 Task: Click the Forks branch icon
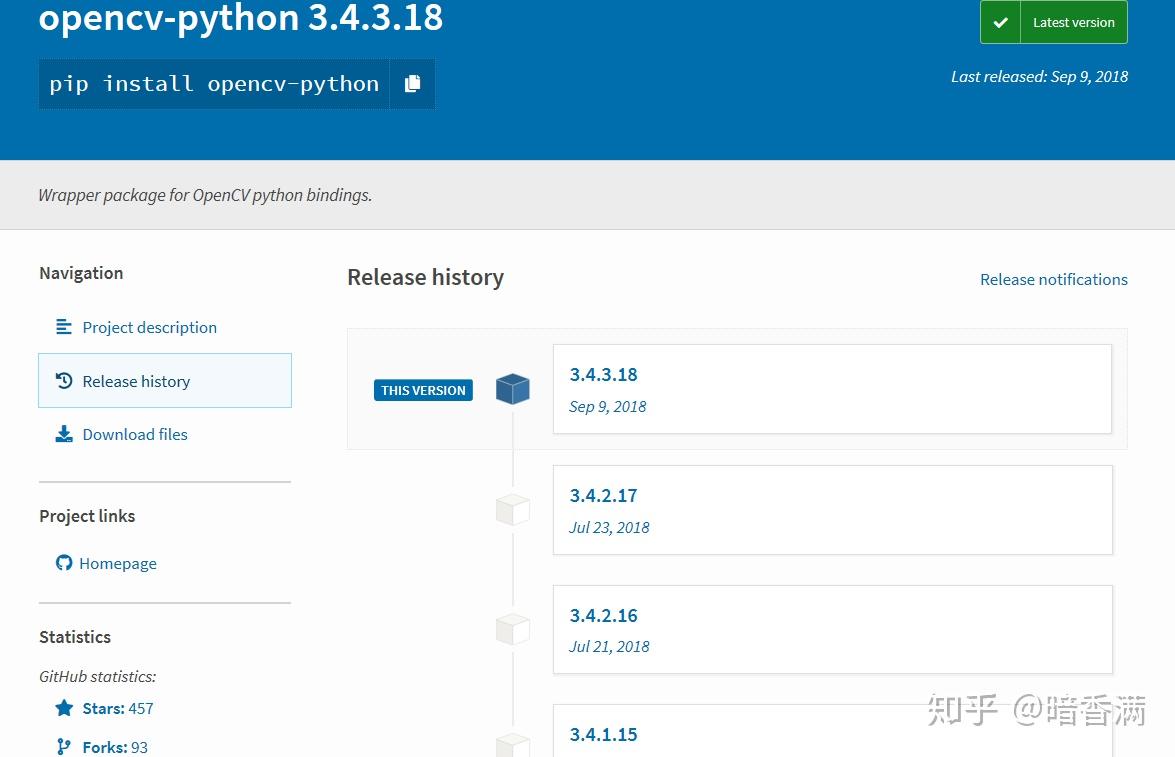point(64,747)
